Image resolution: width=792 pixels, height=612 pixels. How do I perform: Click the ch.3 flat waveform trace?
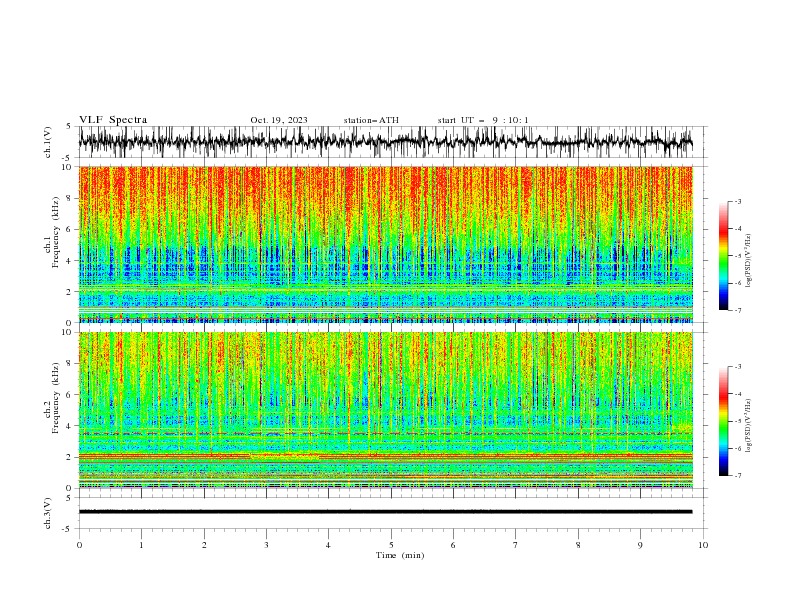385,512
